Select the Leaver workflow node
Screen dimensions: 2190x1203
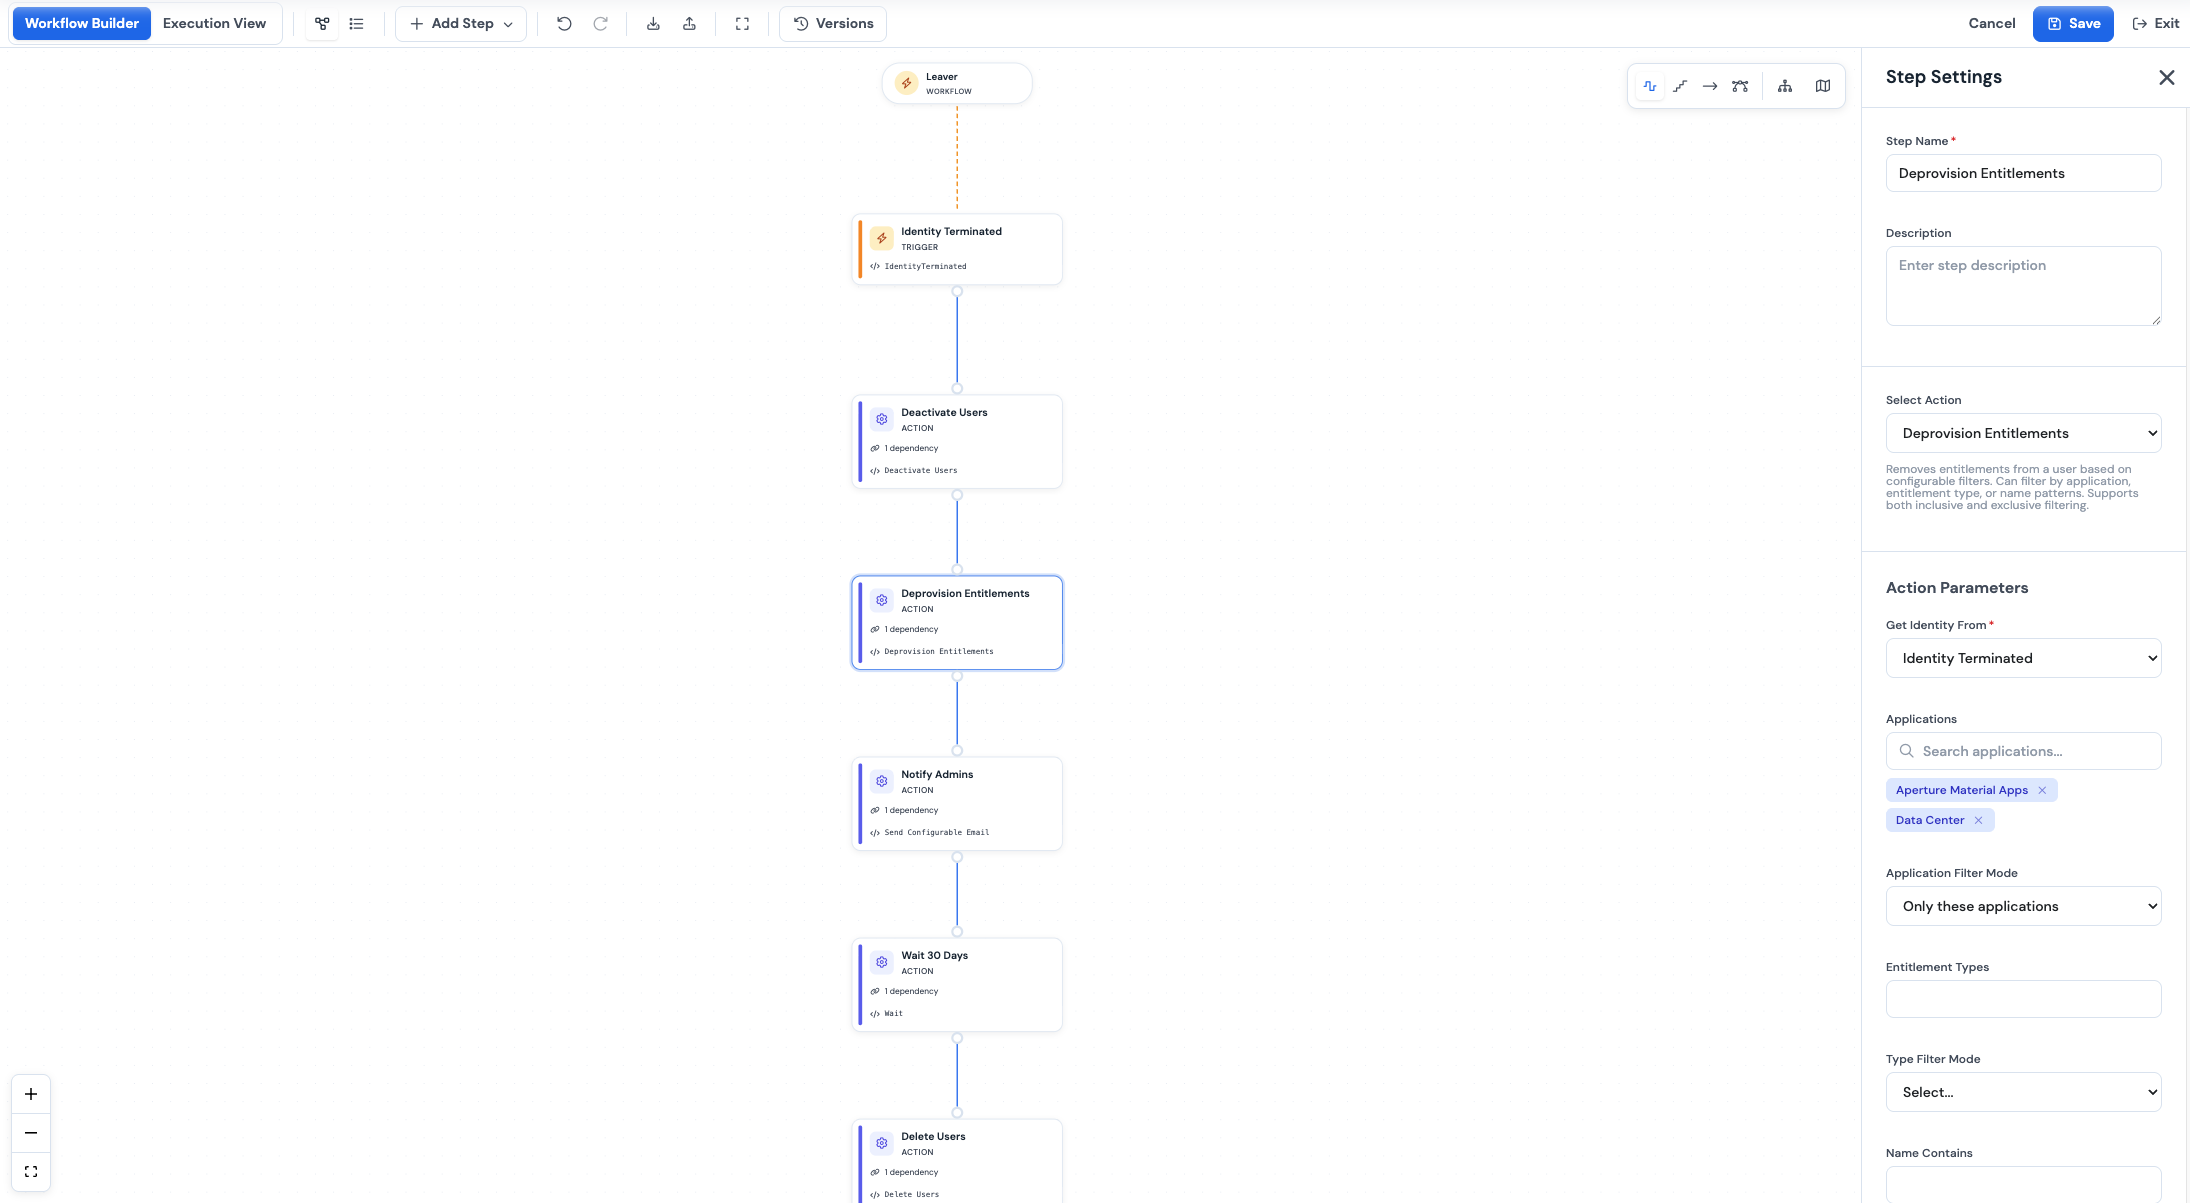click(957, 83)
